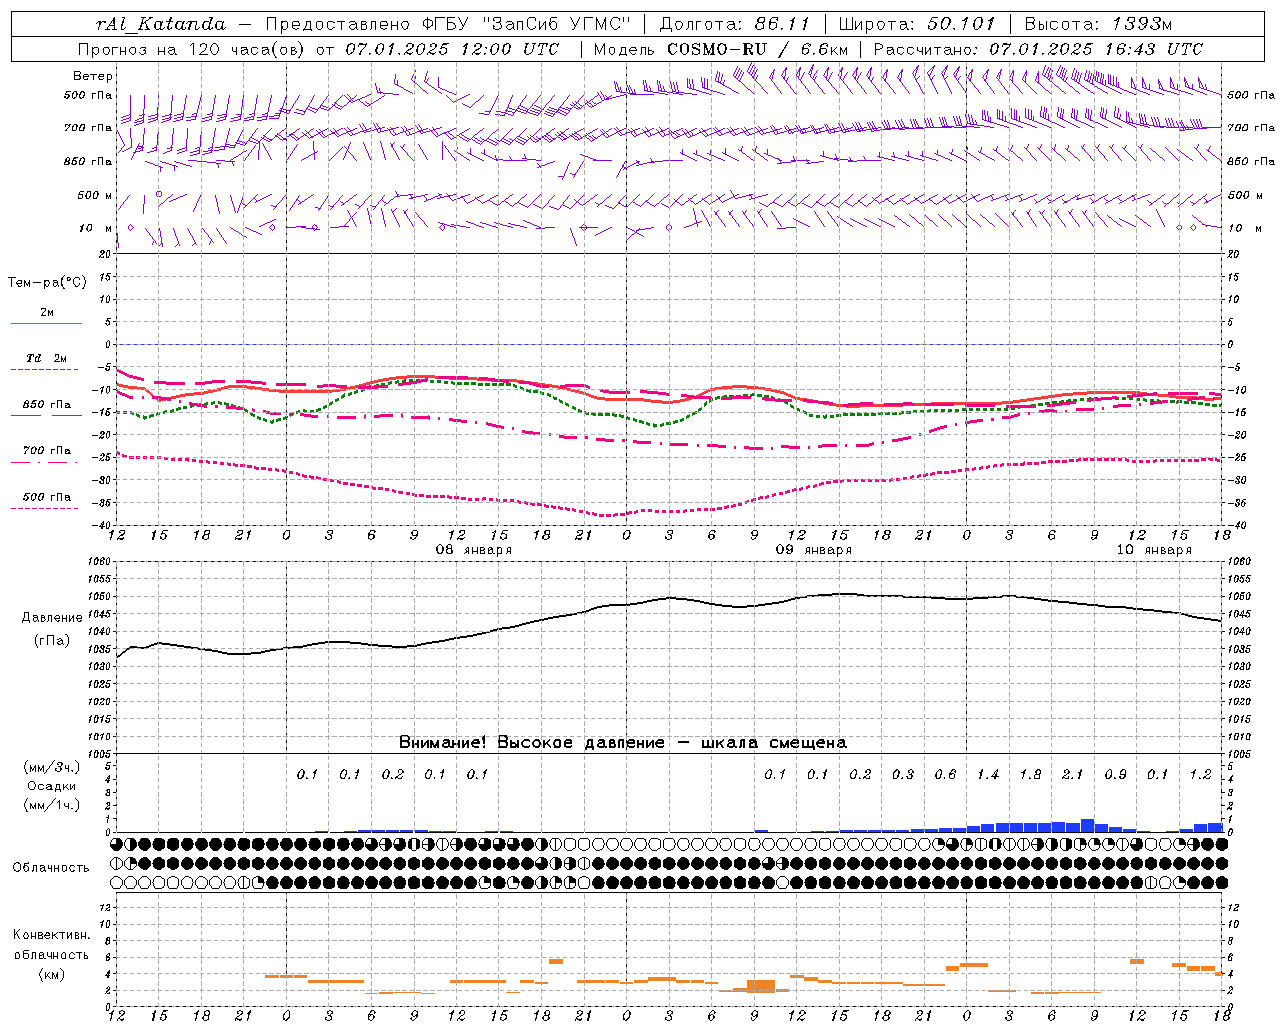
Task: Click the 2.1 precipitation value
Action: click(x=1072, y=774)
